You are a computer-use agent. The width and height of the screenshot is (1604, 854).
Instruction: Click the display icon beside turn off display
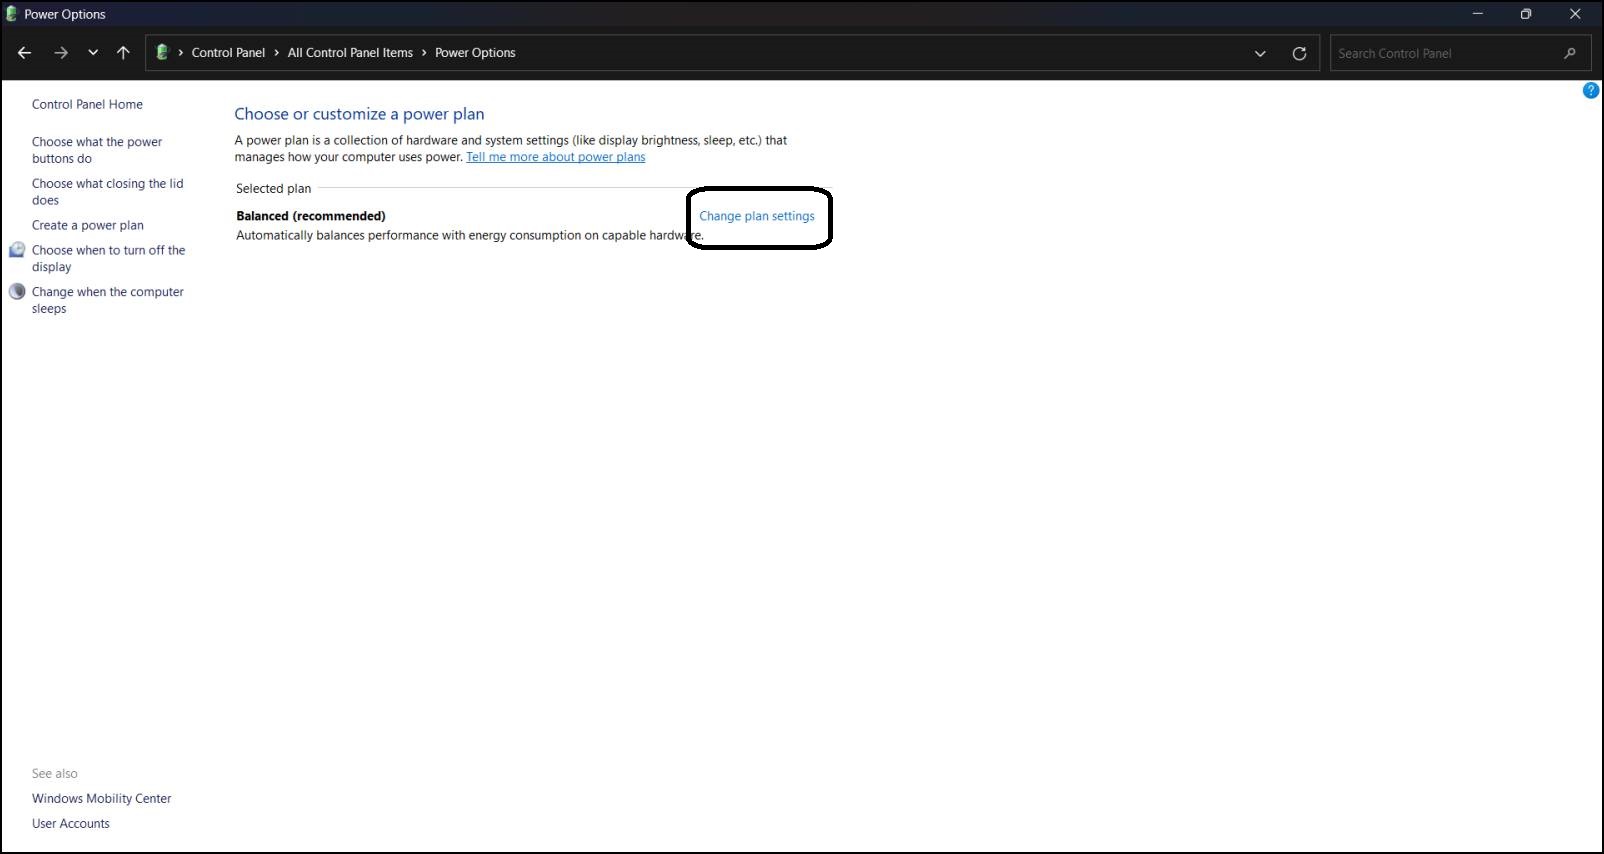pos(17,250)
